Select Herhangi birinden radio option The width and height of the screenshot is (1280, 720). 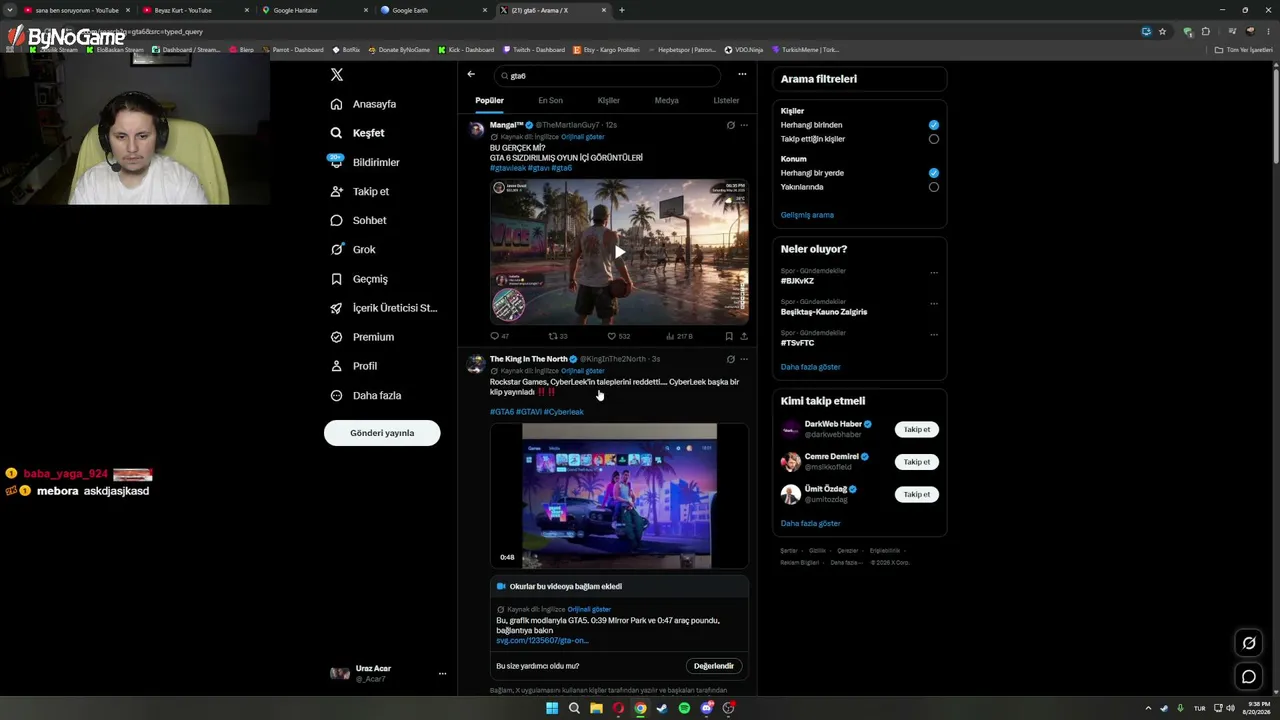933,125
